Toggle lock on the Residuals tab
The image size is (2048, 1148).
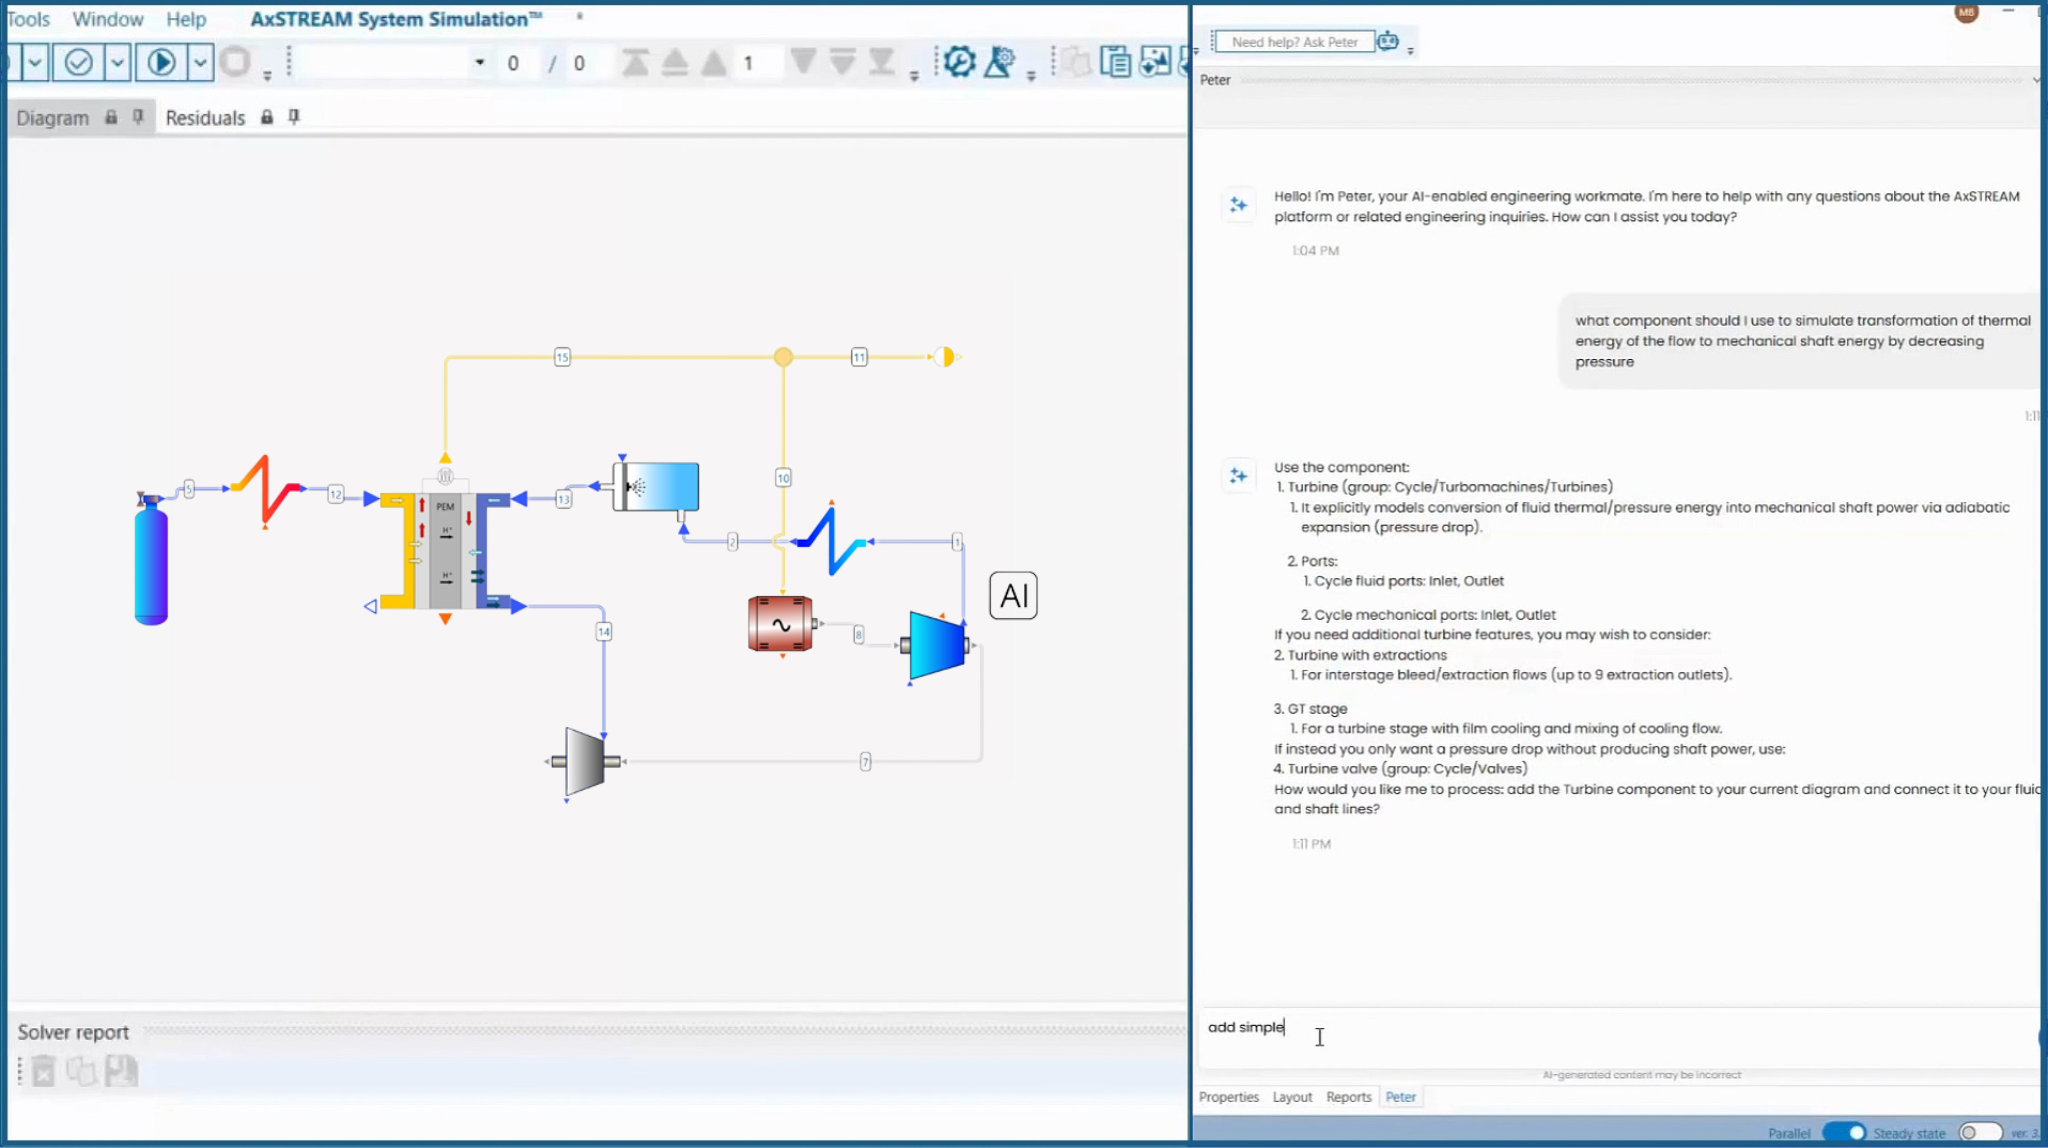tap(267, 117)
